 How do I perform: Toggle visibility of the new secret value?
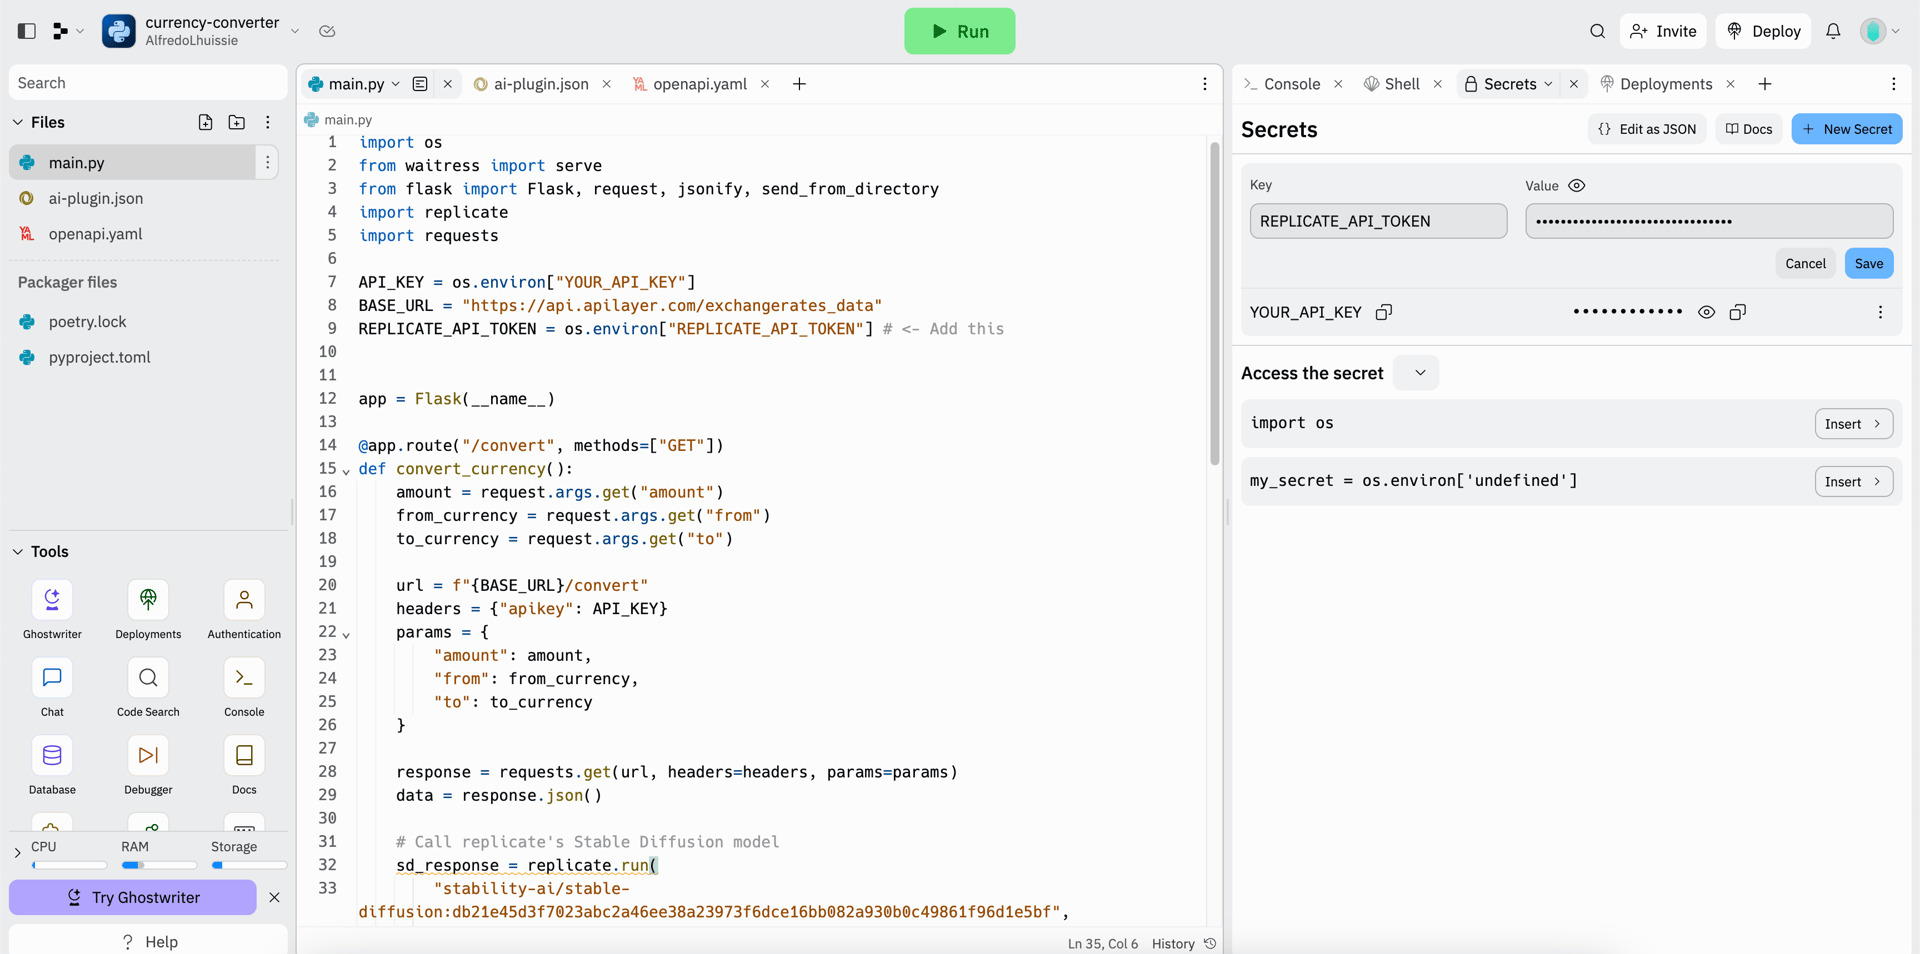coord(1576,186)
